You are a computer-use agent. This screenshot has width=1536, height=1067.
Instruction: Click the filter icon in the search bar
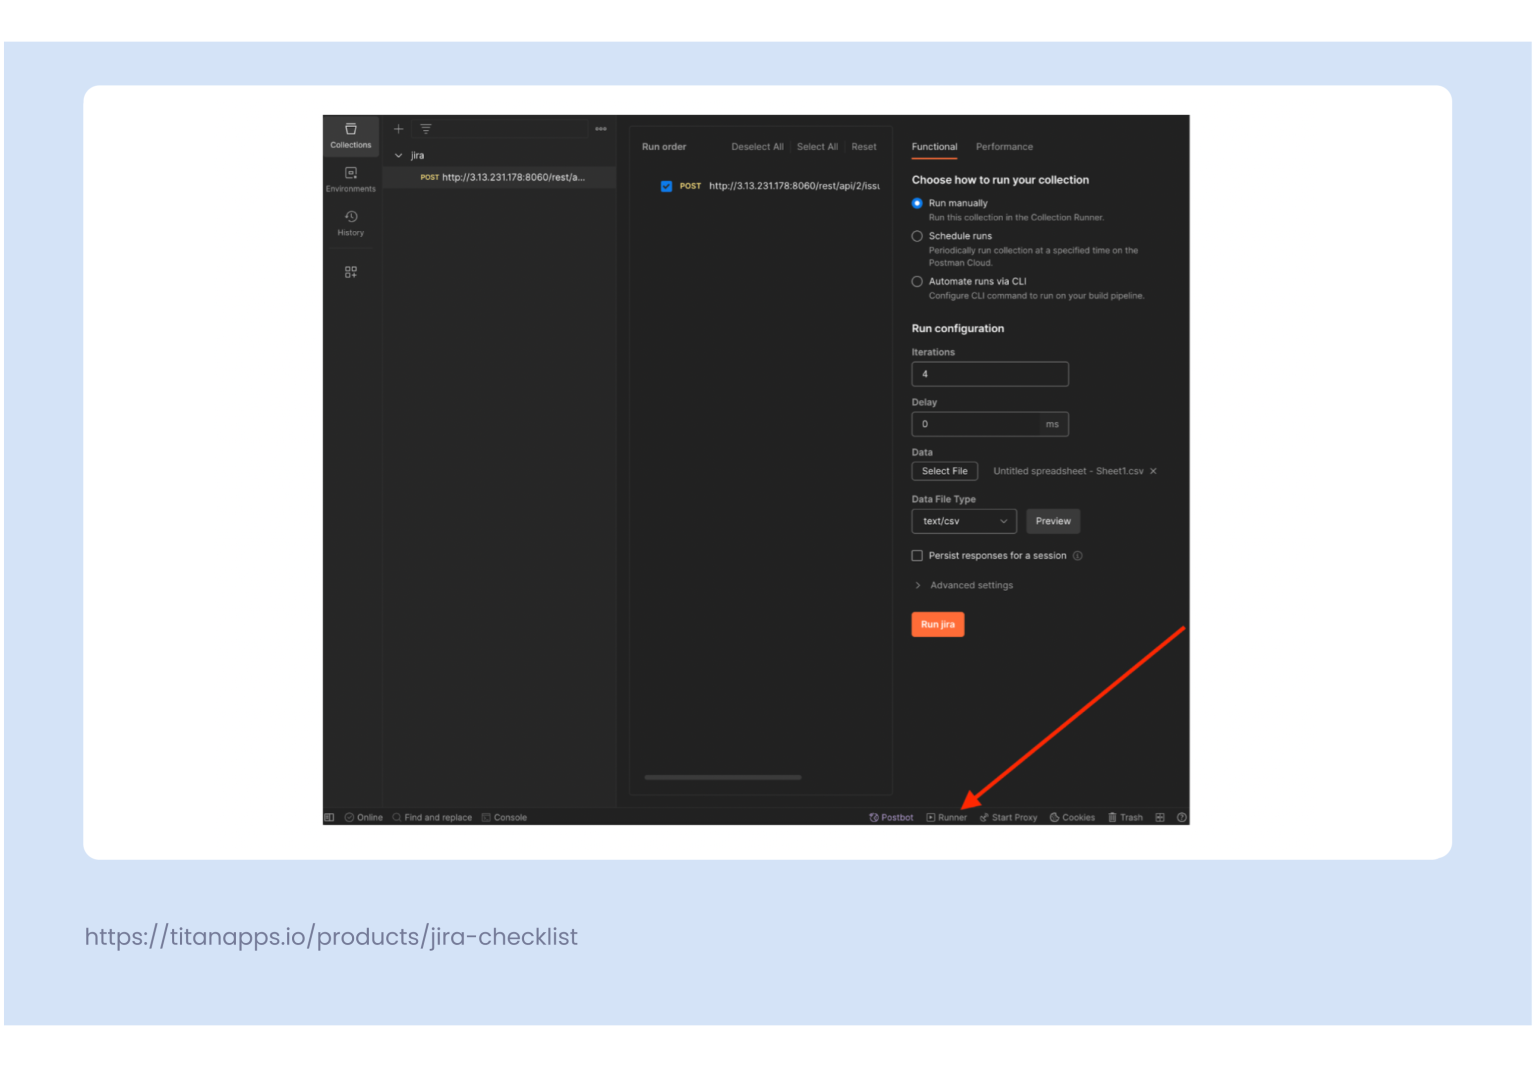(x=425, y=128)
